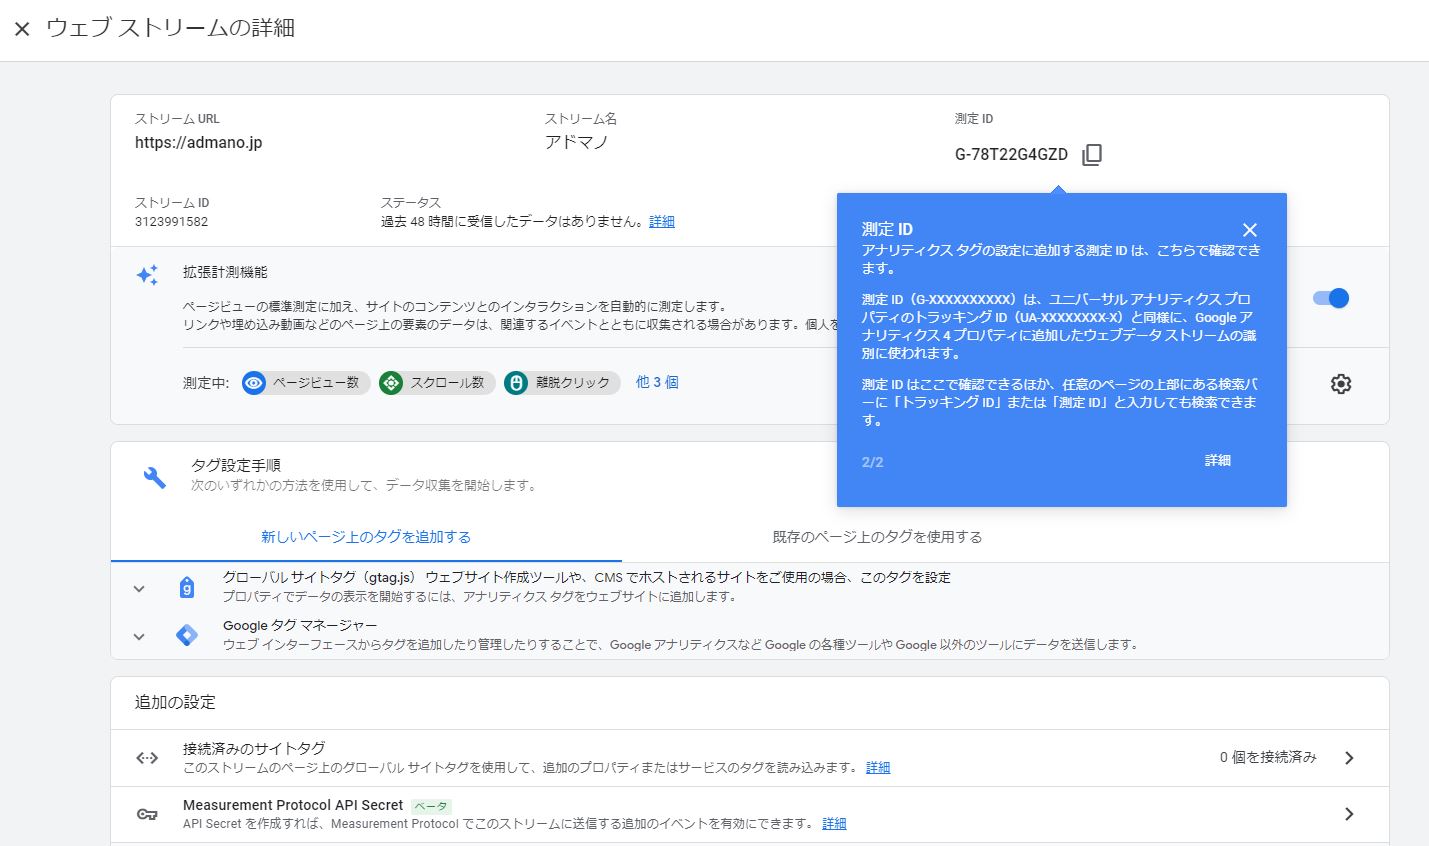The height and width of the screenshot is (846, 1429).
Task: Open 詳細 link in 接続済みのサイトタグ row
Action: 878,768
